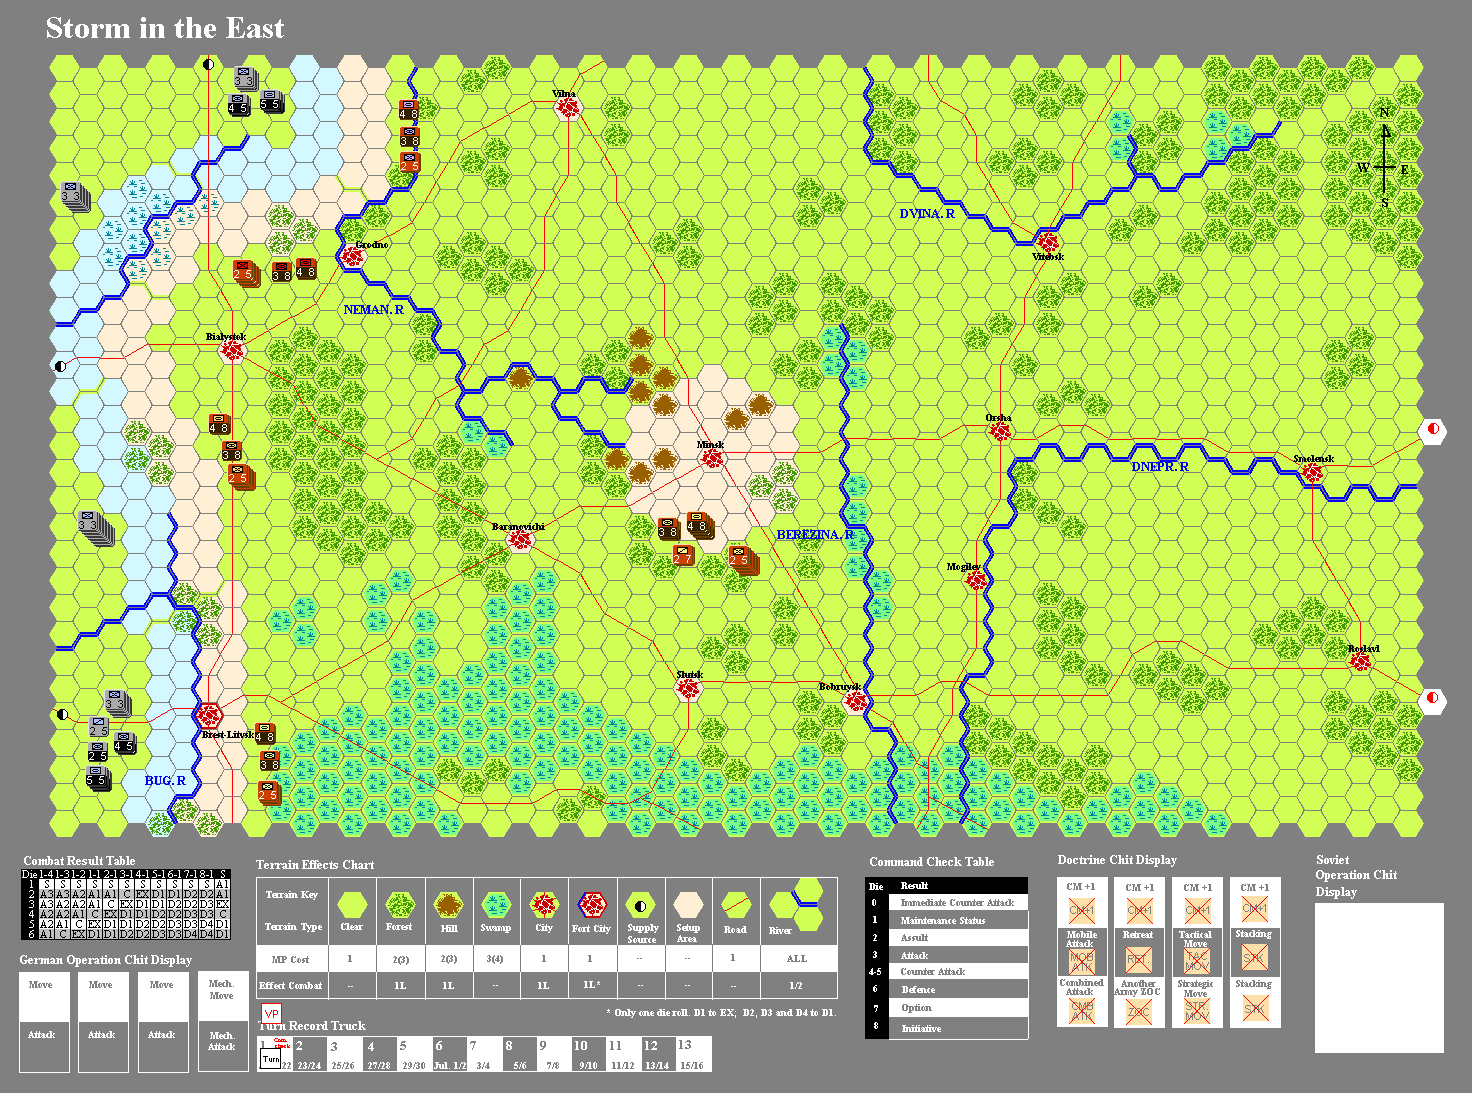Click the BEREZINA. R river label
The image size is (1472, 1093).
pyautogui.click(x=815, y=535)
